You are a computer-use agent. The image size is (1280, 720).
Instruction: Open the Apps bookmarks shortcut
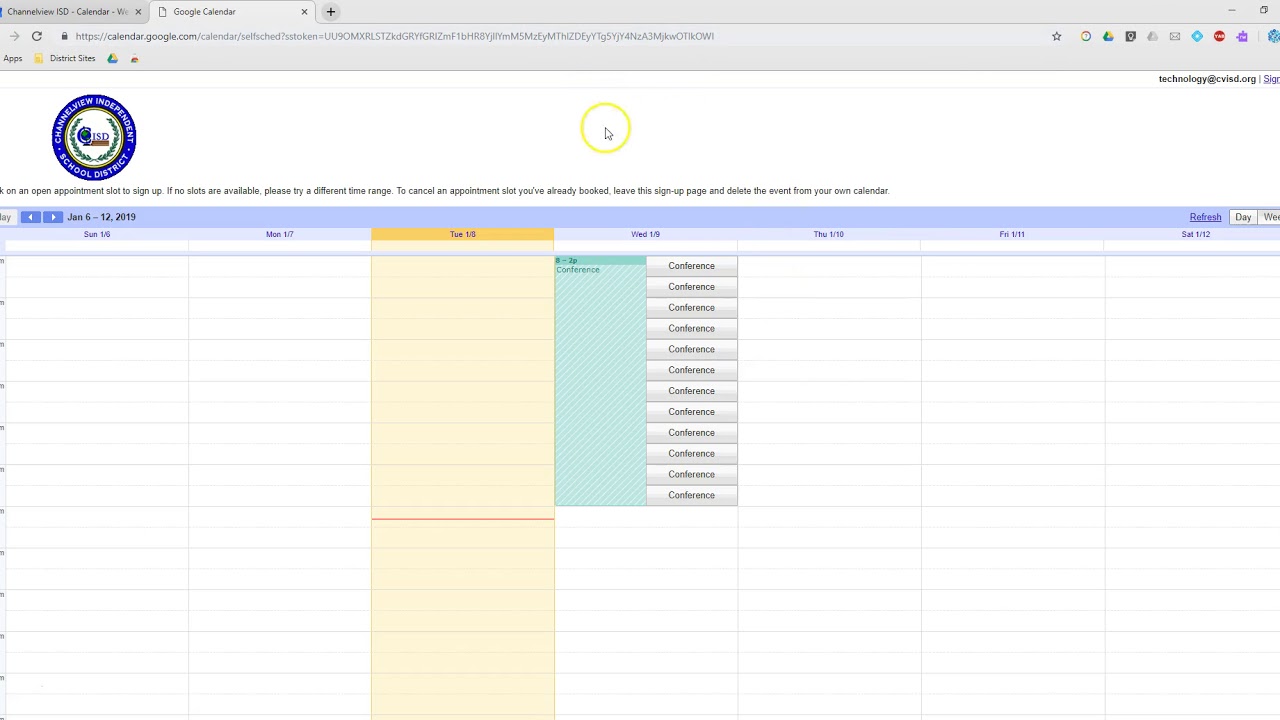click(x=12, y=58)
